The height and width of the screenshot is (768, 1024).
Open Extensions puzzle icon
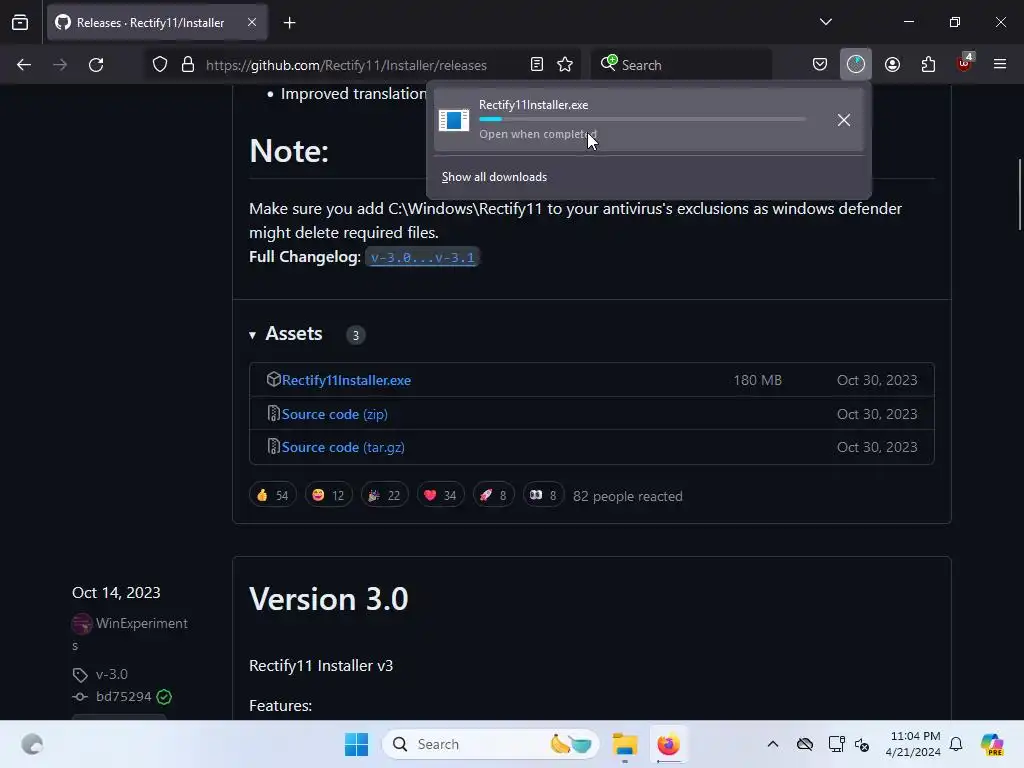coord(928,65)
